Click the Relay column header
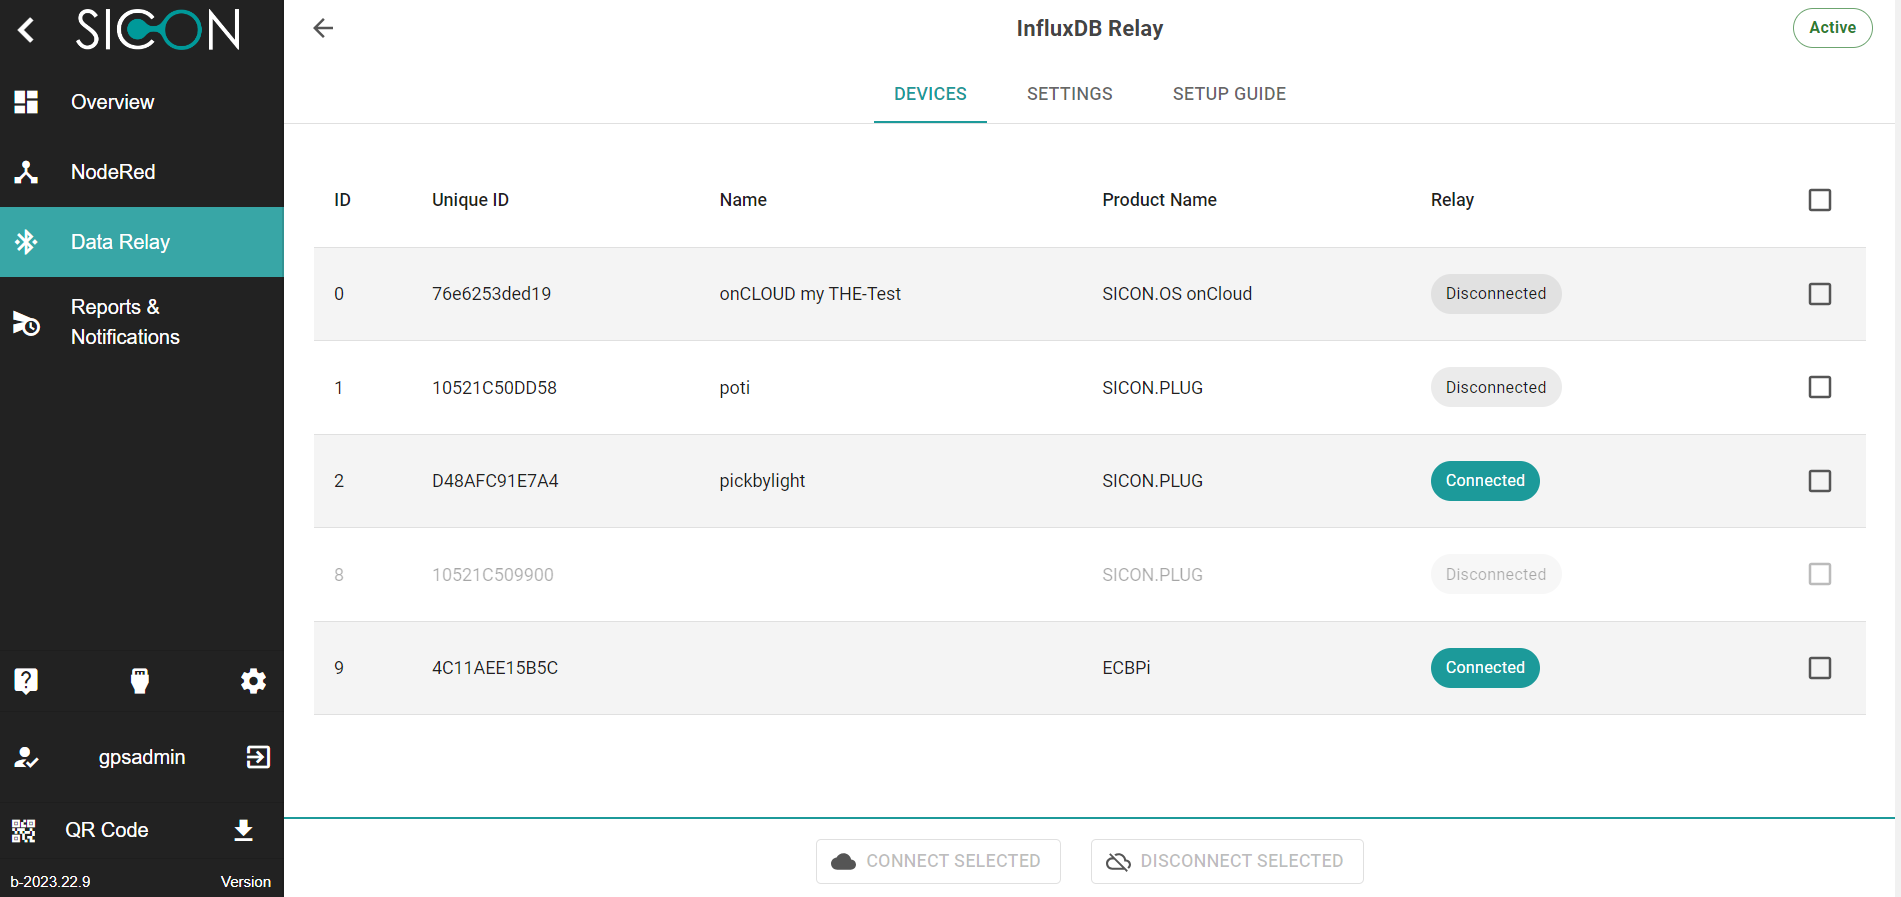 coord(1452,200)
